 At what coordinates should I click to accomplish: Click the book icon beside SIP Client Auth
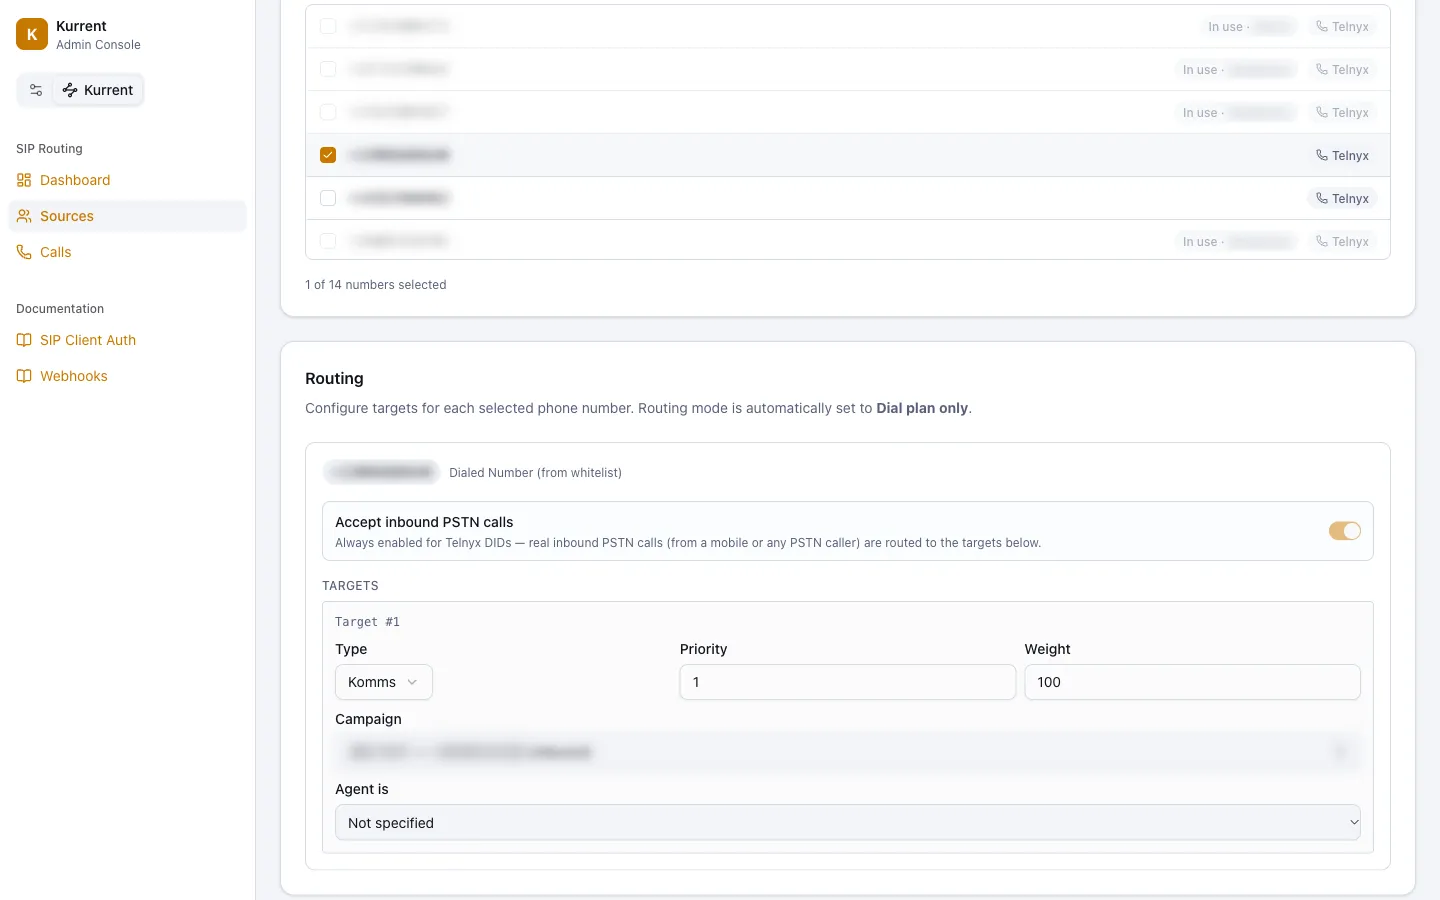[x=24, y=340]
